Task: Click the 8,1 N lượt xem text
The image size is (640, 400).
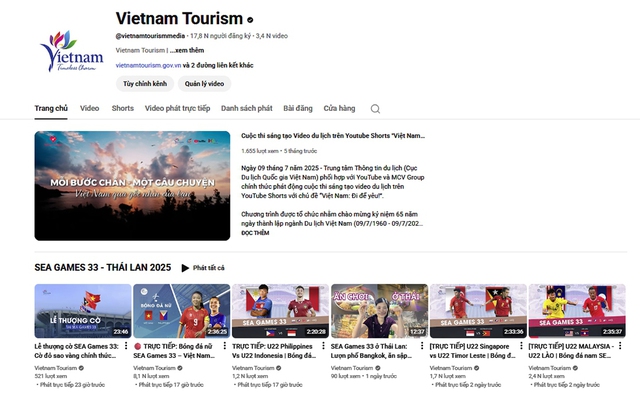Action: tap(151, 376)
